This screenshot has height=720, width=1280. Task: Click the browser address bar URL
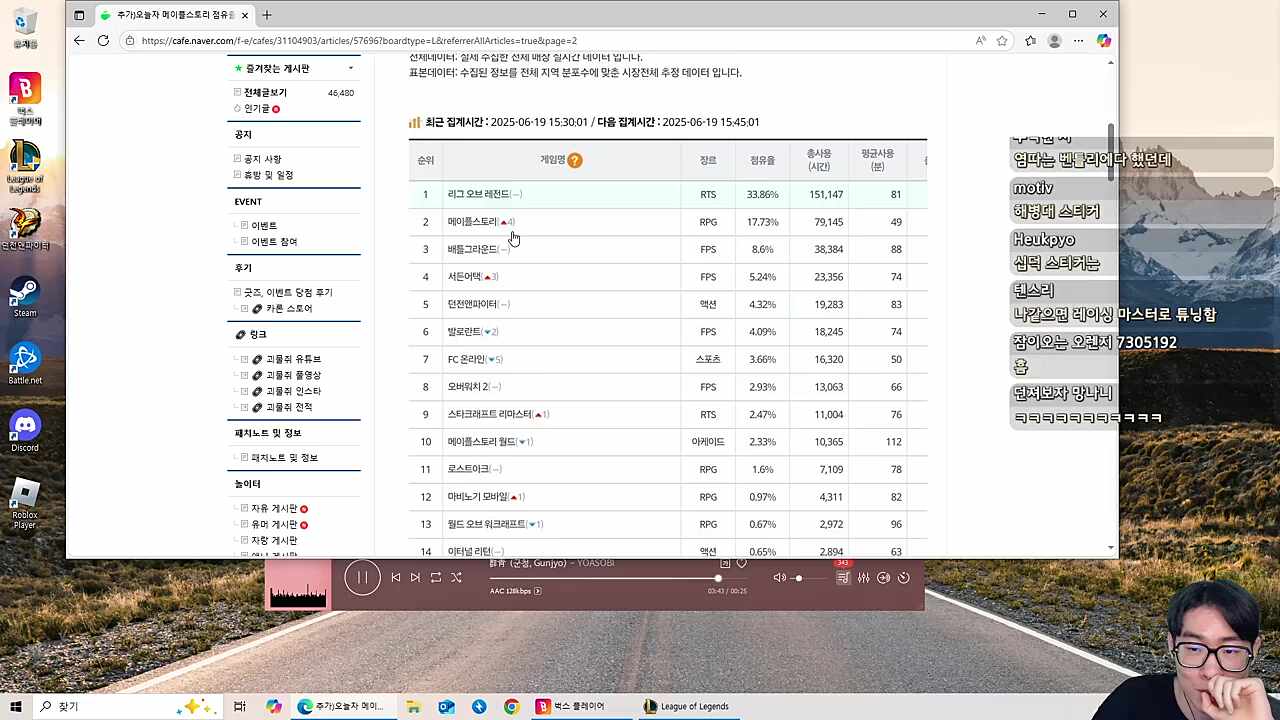tap(359, 41)
